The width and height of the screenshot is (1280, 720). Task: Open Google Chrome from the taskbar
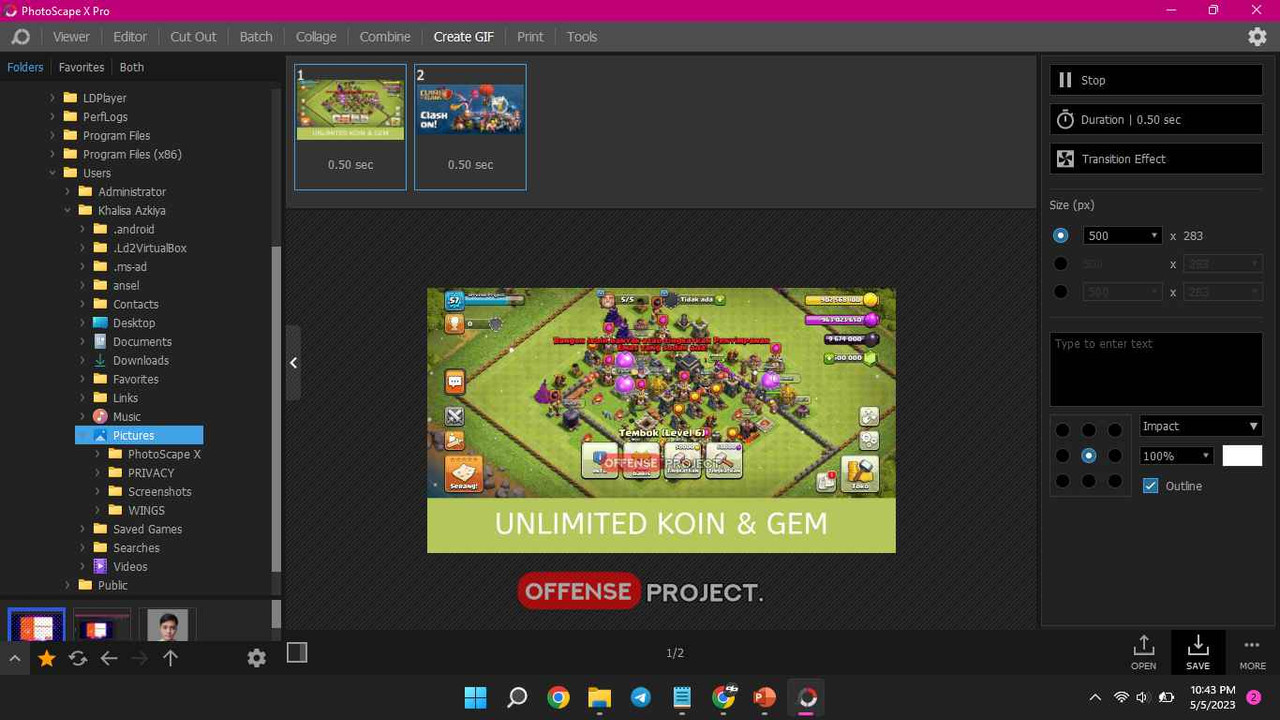point(558,697)
